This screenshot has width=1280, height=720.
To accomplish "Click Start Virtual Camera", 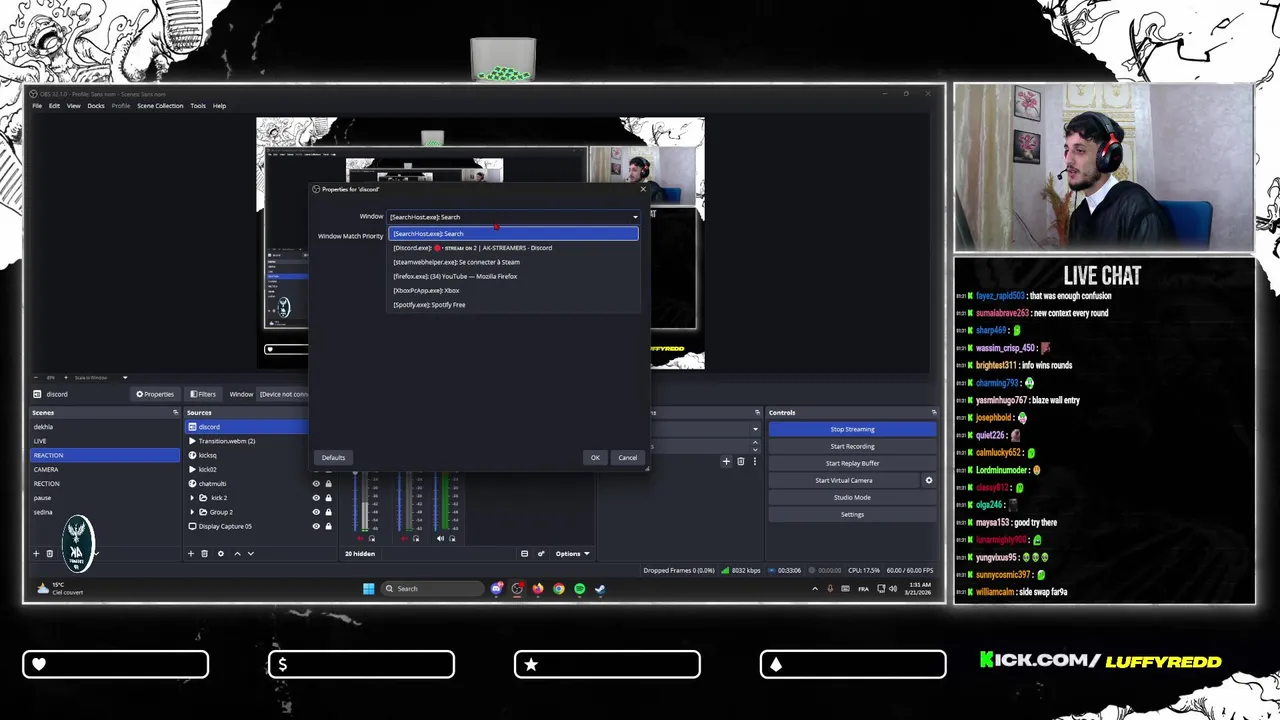I will tap(844, 480).
